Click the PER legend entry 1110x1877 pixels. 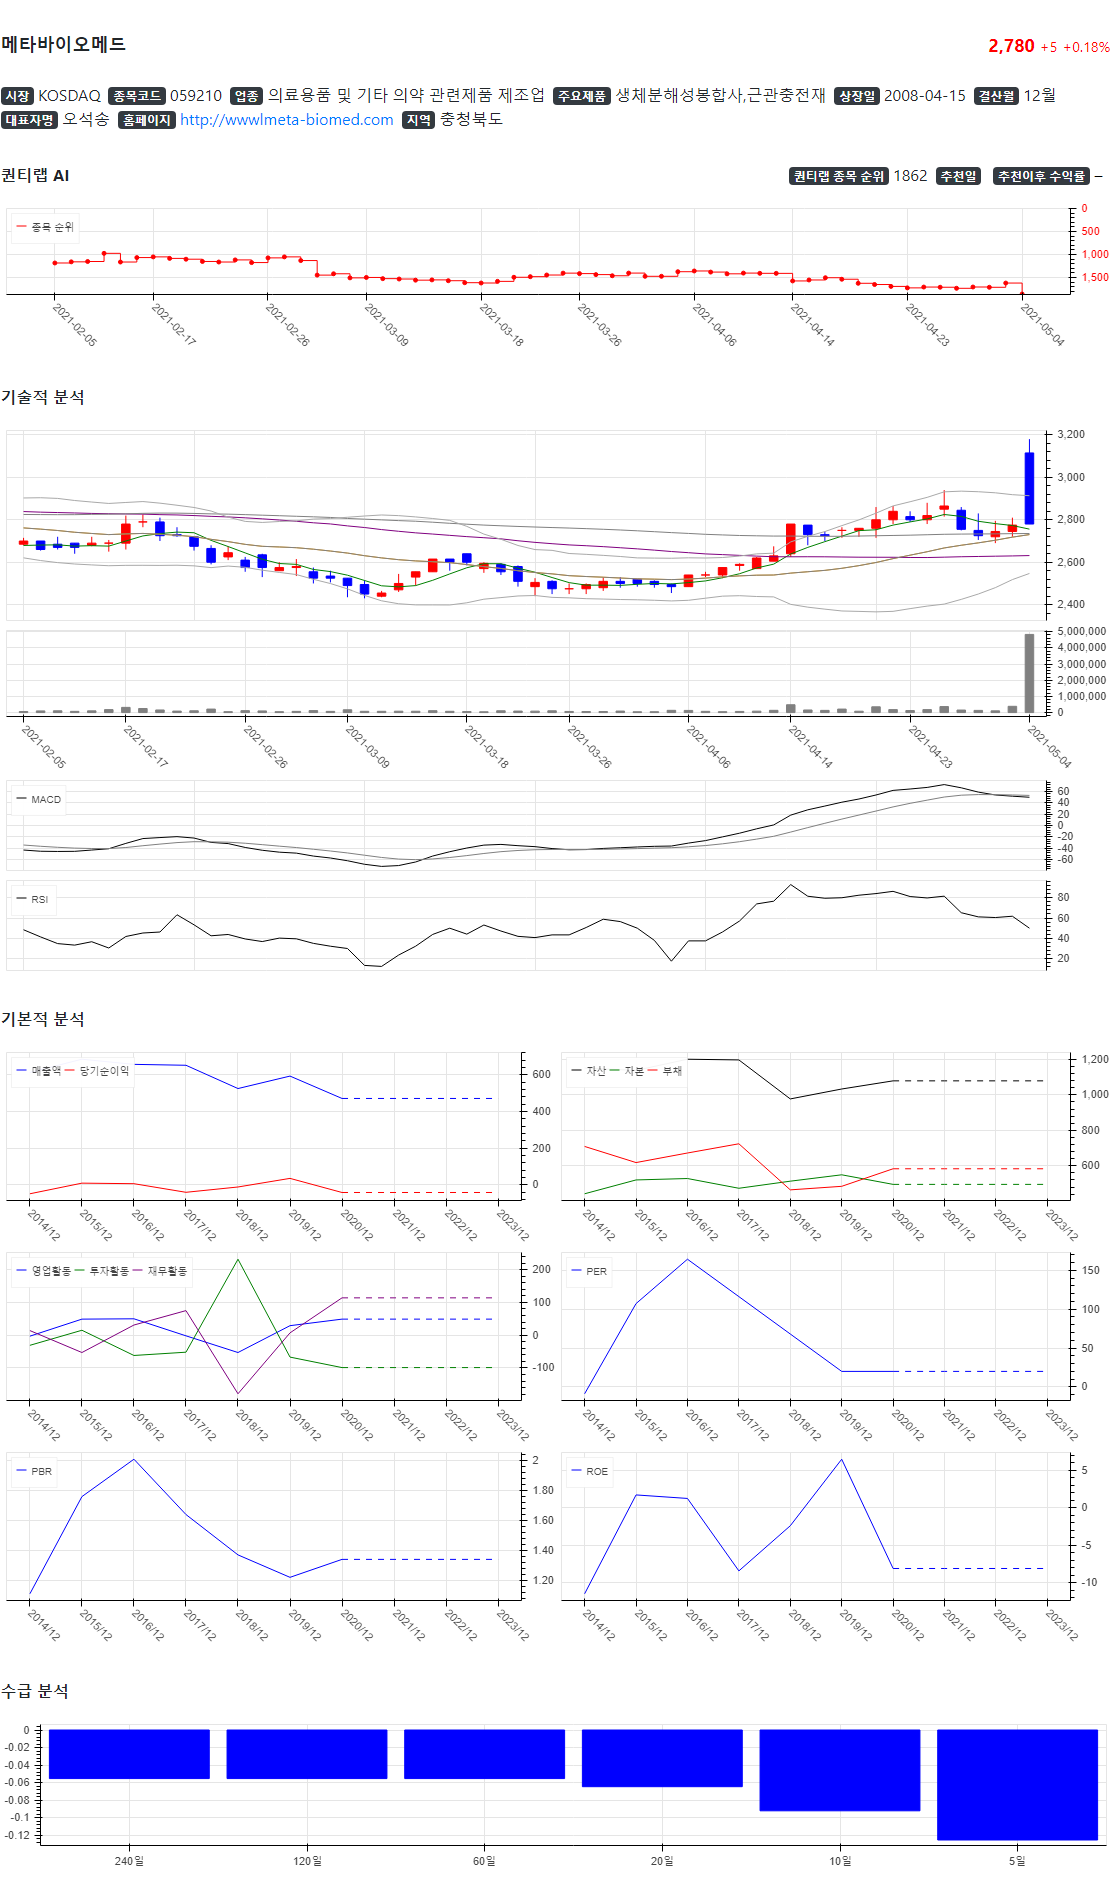(589, 1271)
